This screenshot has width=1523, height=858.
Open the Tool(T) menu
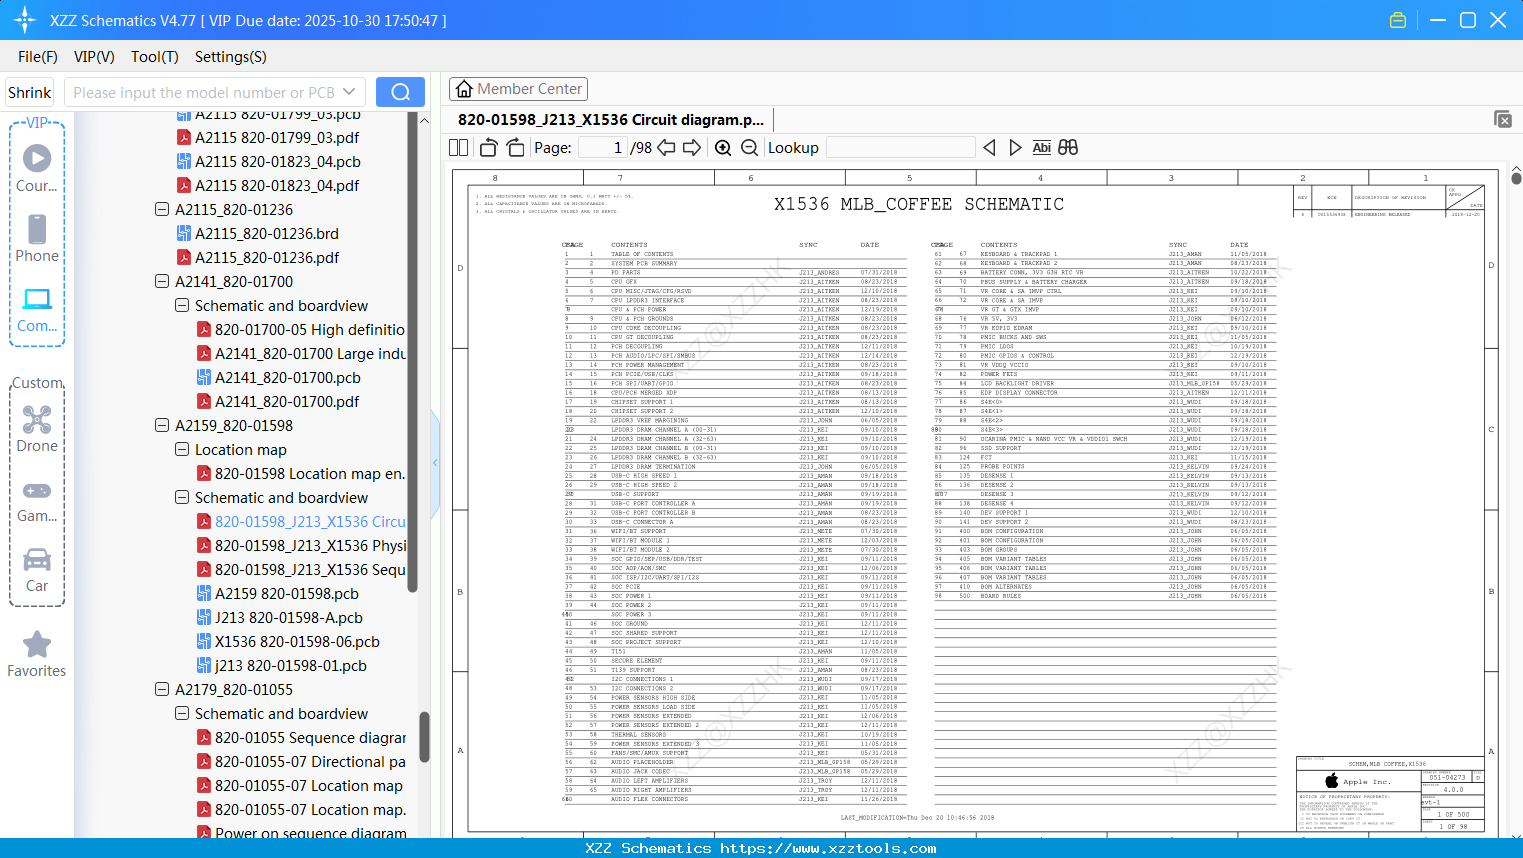click(155, 57)
